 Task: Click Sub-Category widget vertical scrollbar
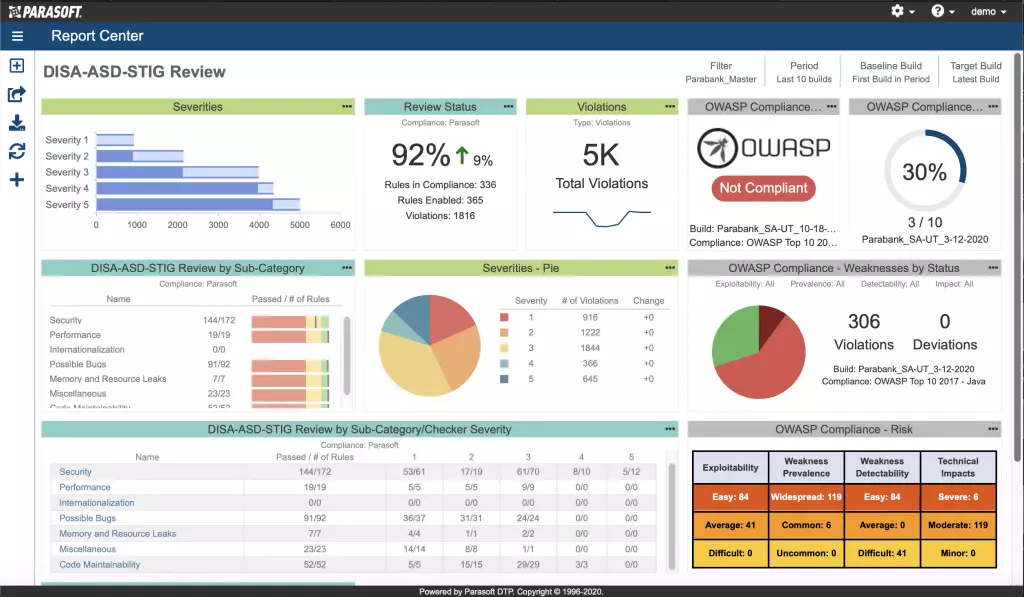(x=347, y=355)
